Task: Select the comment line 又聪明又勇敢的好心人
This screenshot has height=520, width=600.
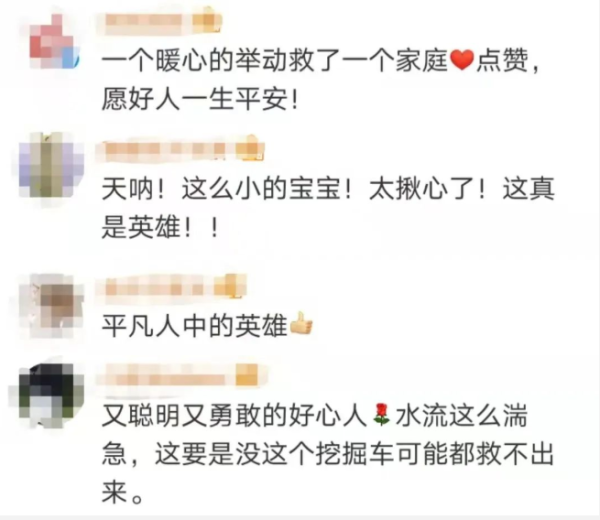Action: click(235, 416)
